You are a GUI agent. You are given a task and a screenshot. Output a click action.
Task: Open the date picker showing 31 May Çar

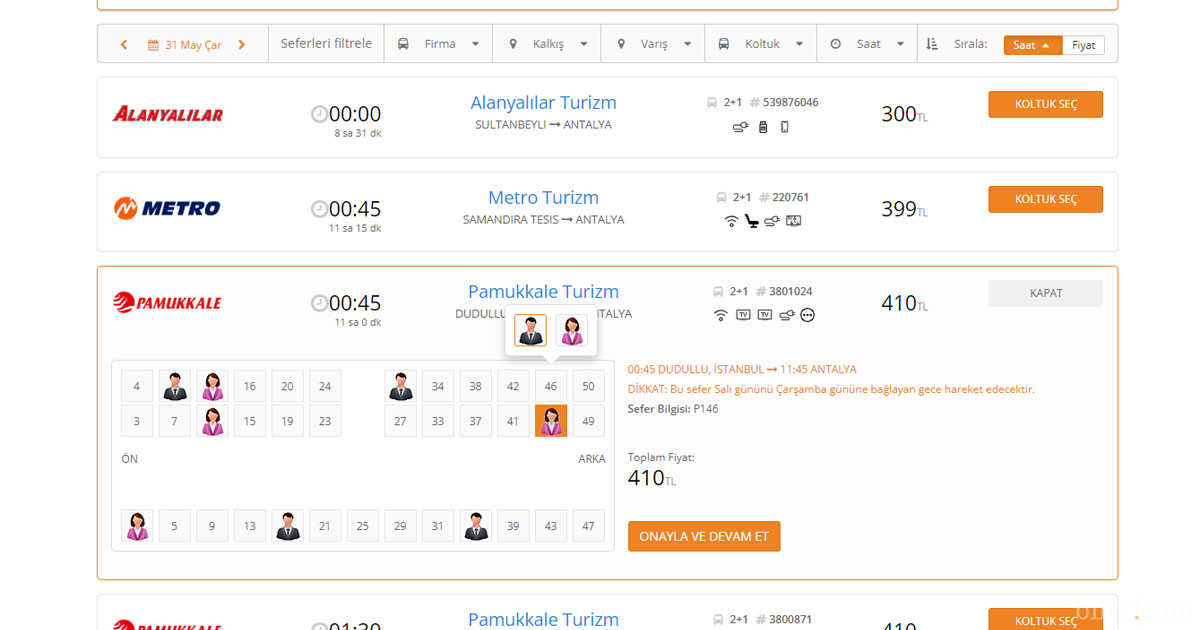tap(185, 45)
